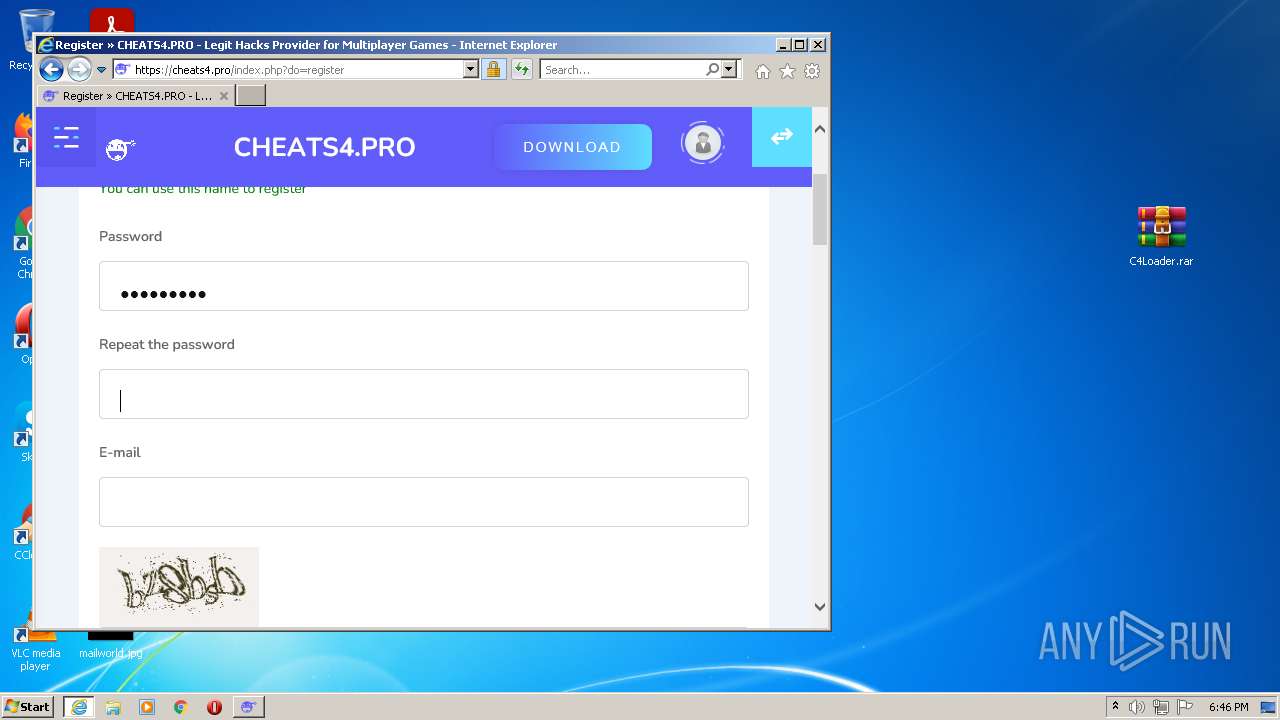Image resolution: width=1280 pixels, height=720 pixels.
Task: Open Favorites star icon
Action: click(788, 71)
